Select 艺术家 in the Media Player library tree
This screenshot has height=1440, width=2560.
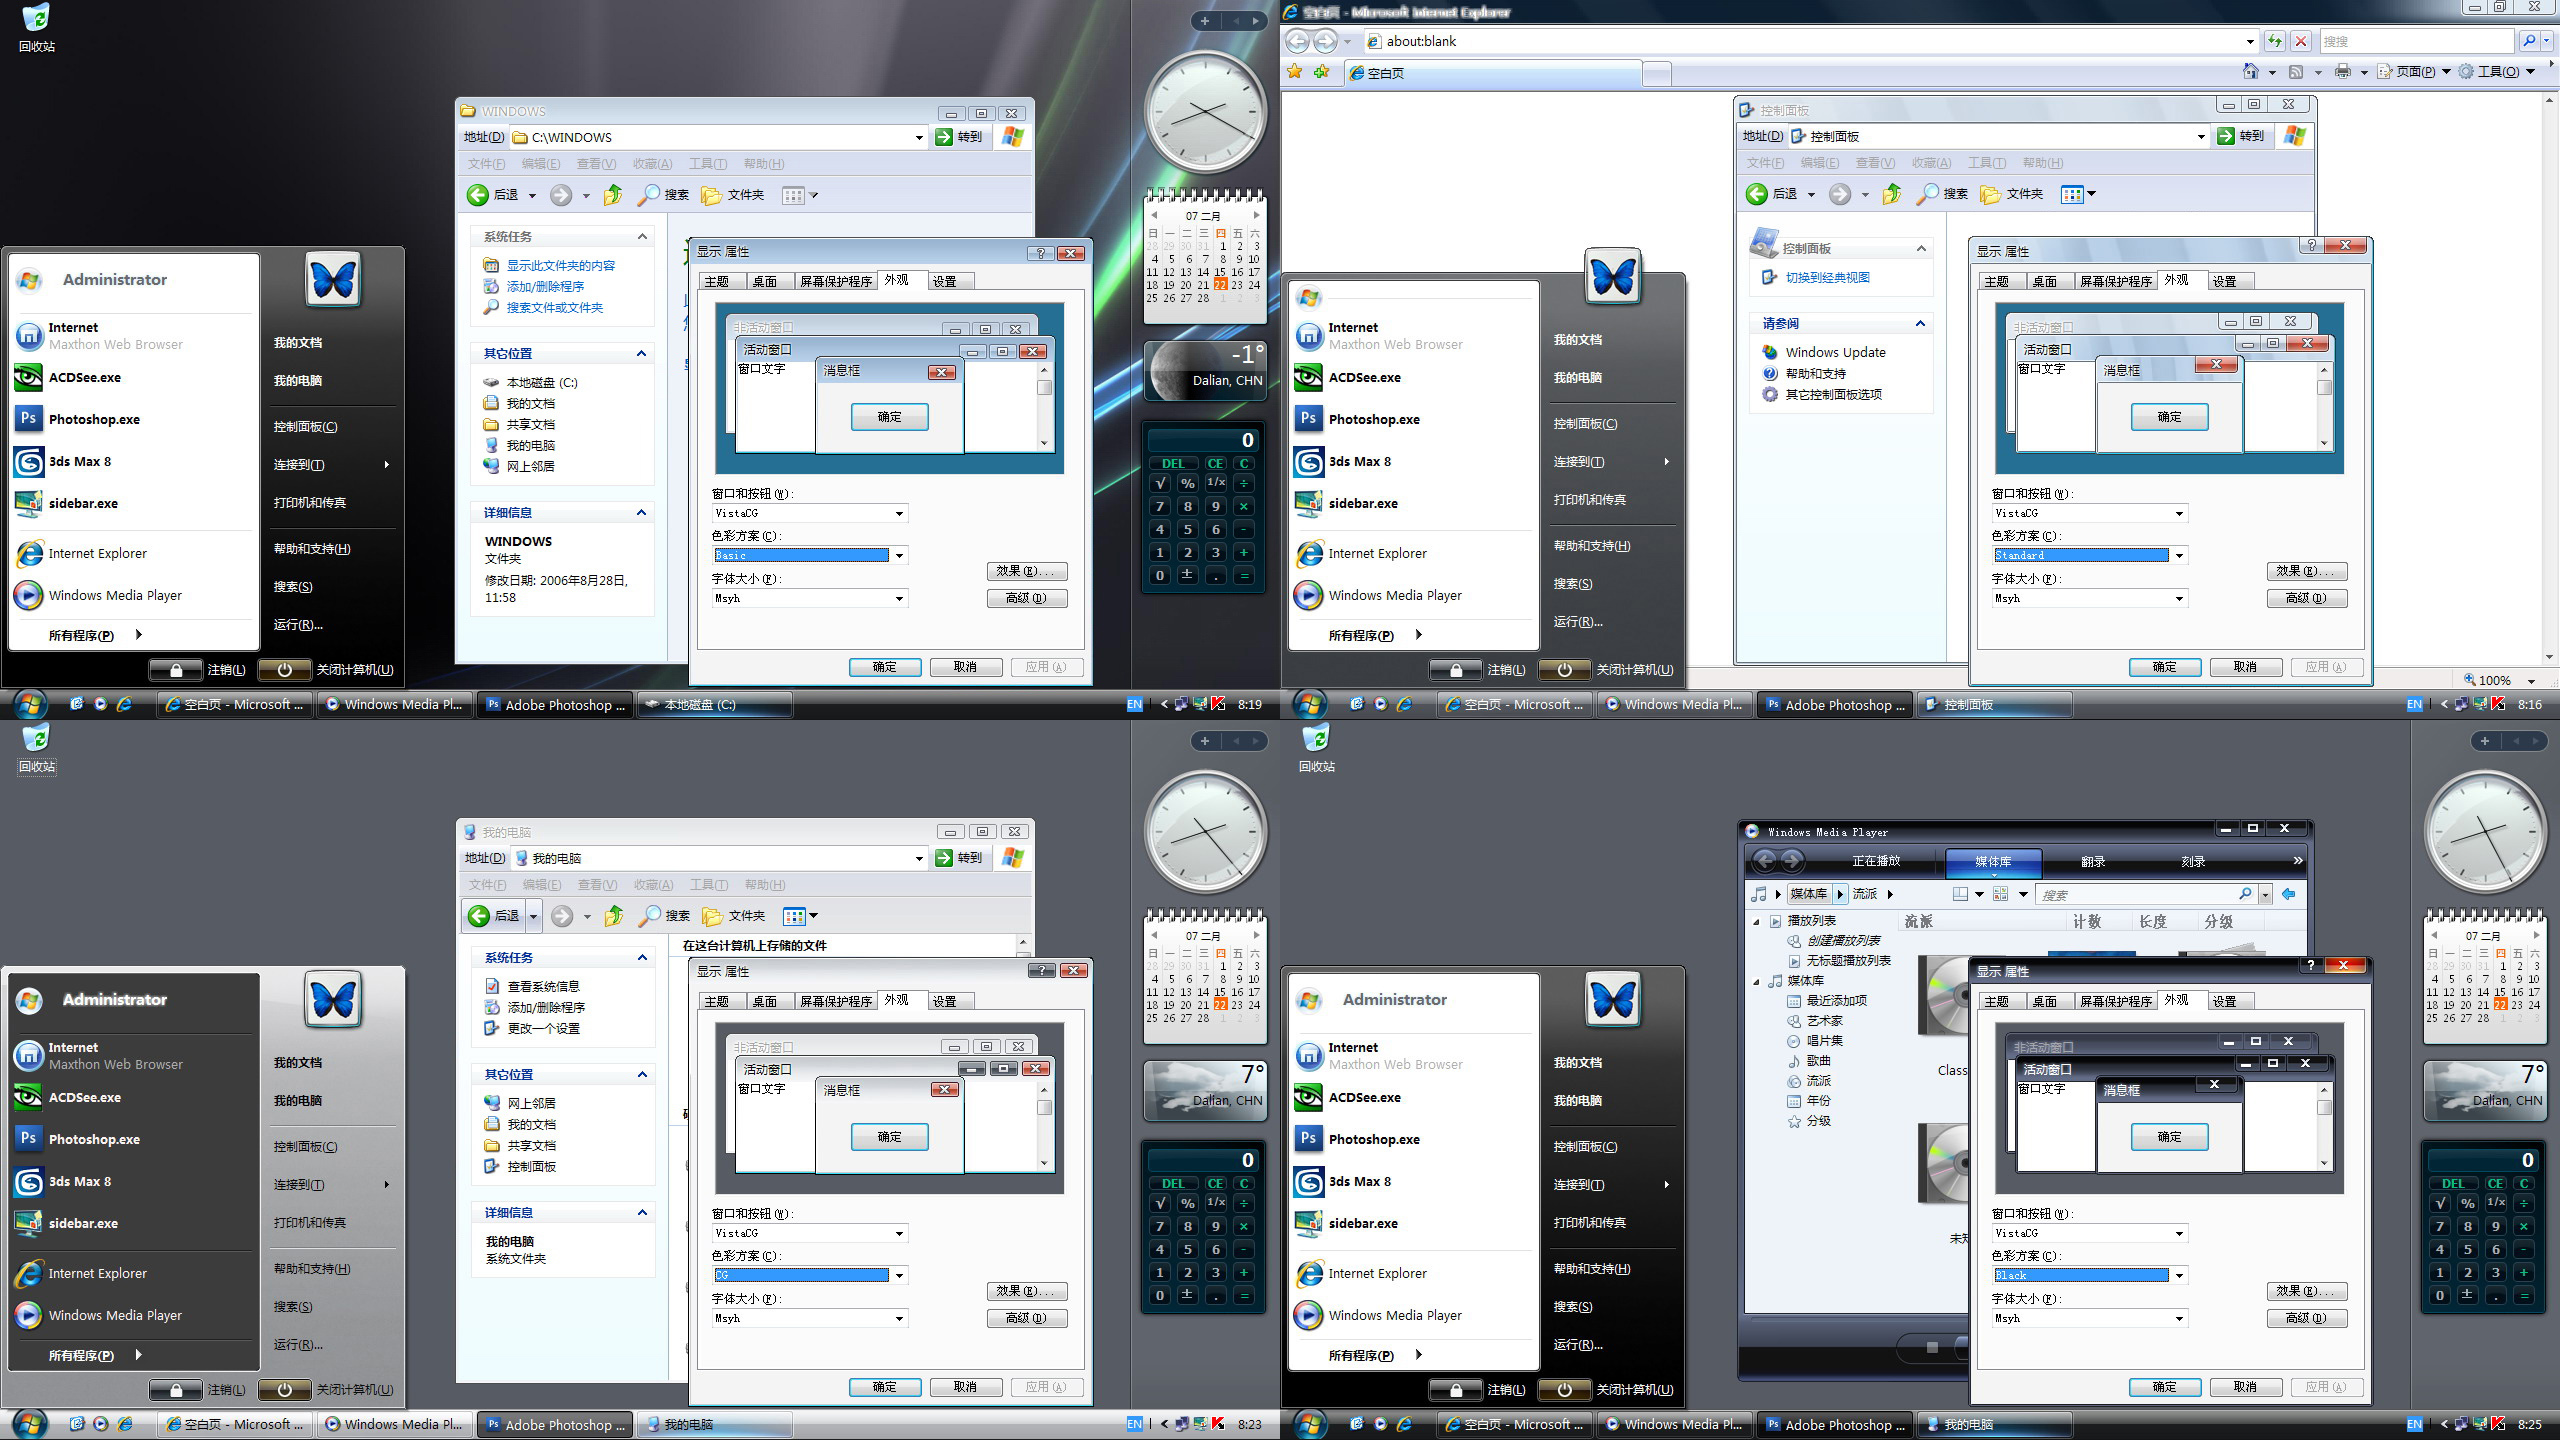click(x=1824, y=1021)
